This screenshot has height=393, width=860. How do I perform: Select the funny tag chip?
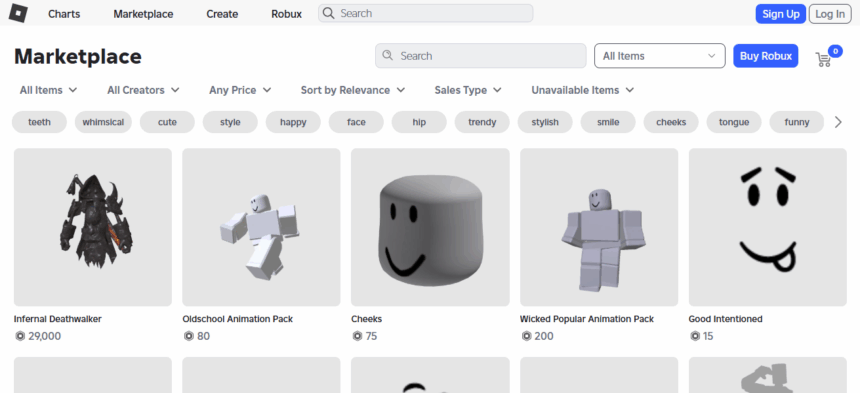tap(797, 122)
